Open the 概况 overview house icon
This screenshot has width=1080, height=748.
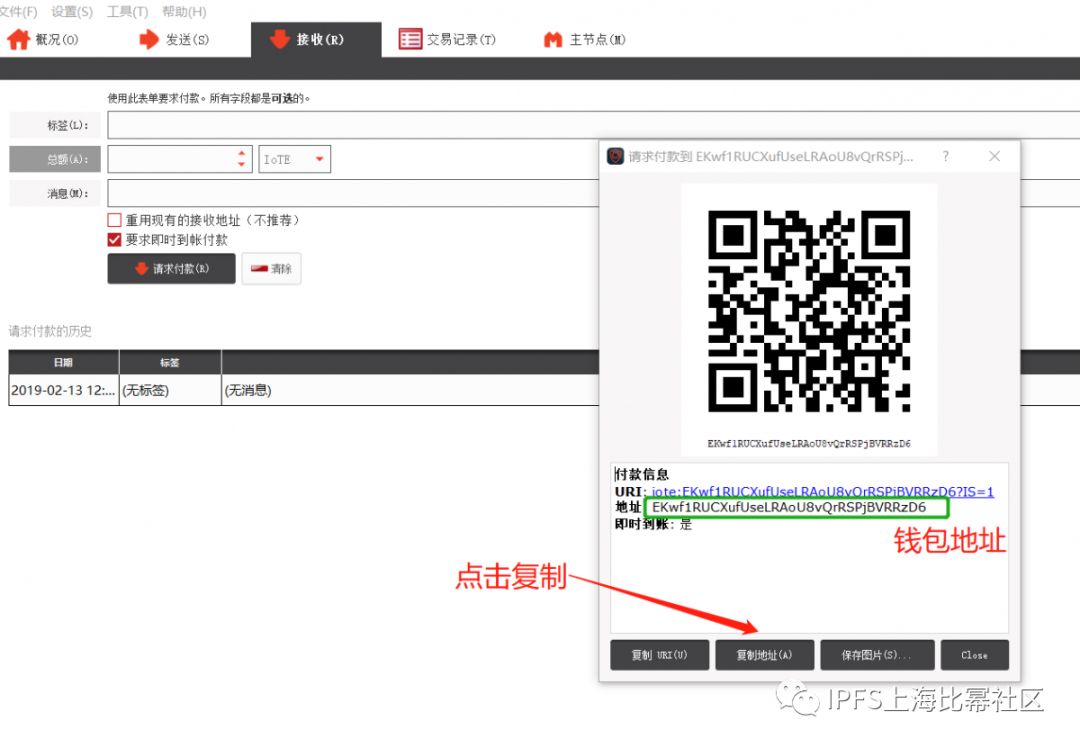click(x=19, y=39)
